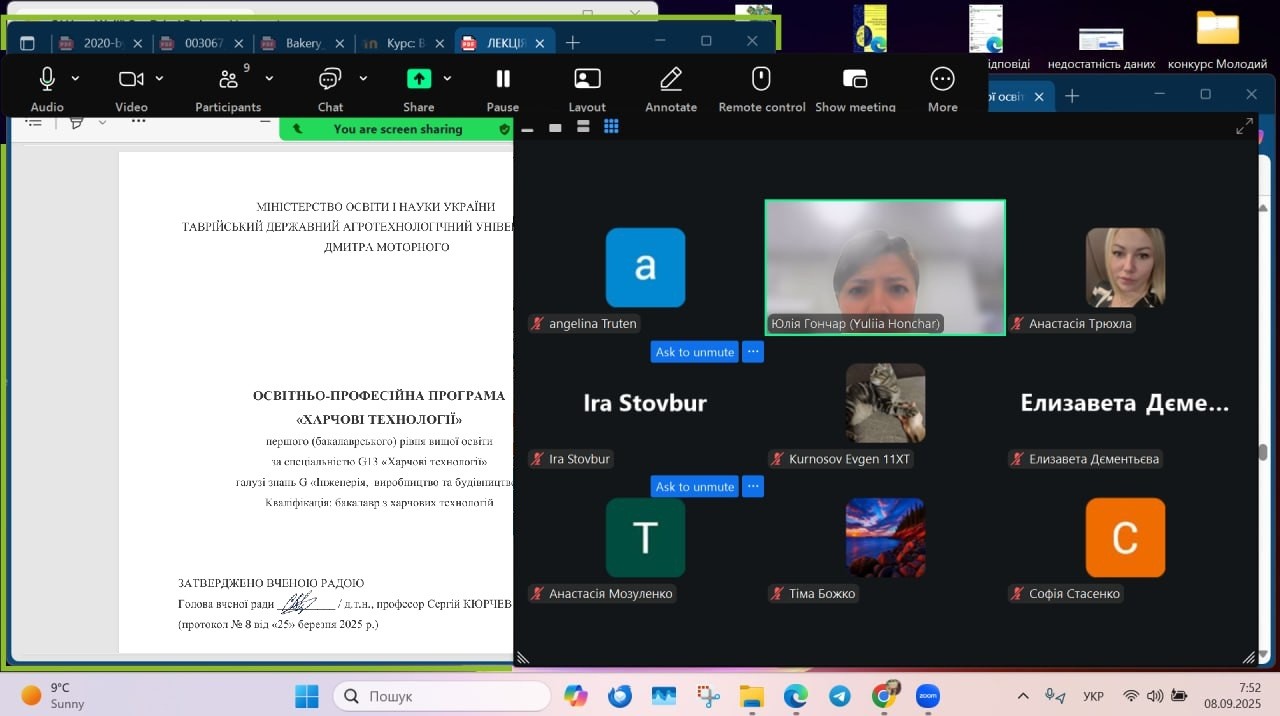Screen dimensions: 1280x716
Task: Click the volume icon in system tray
Action: [1155, 696]
